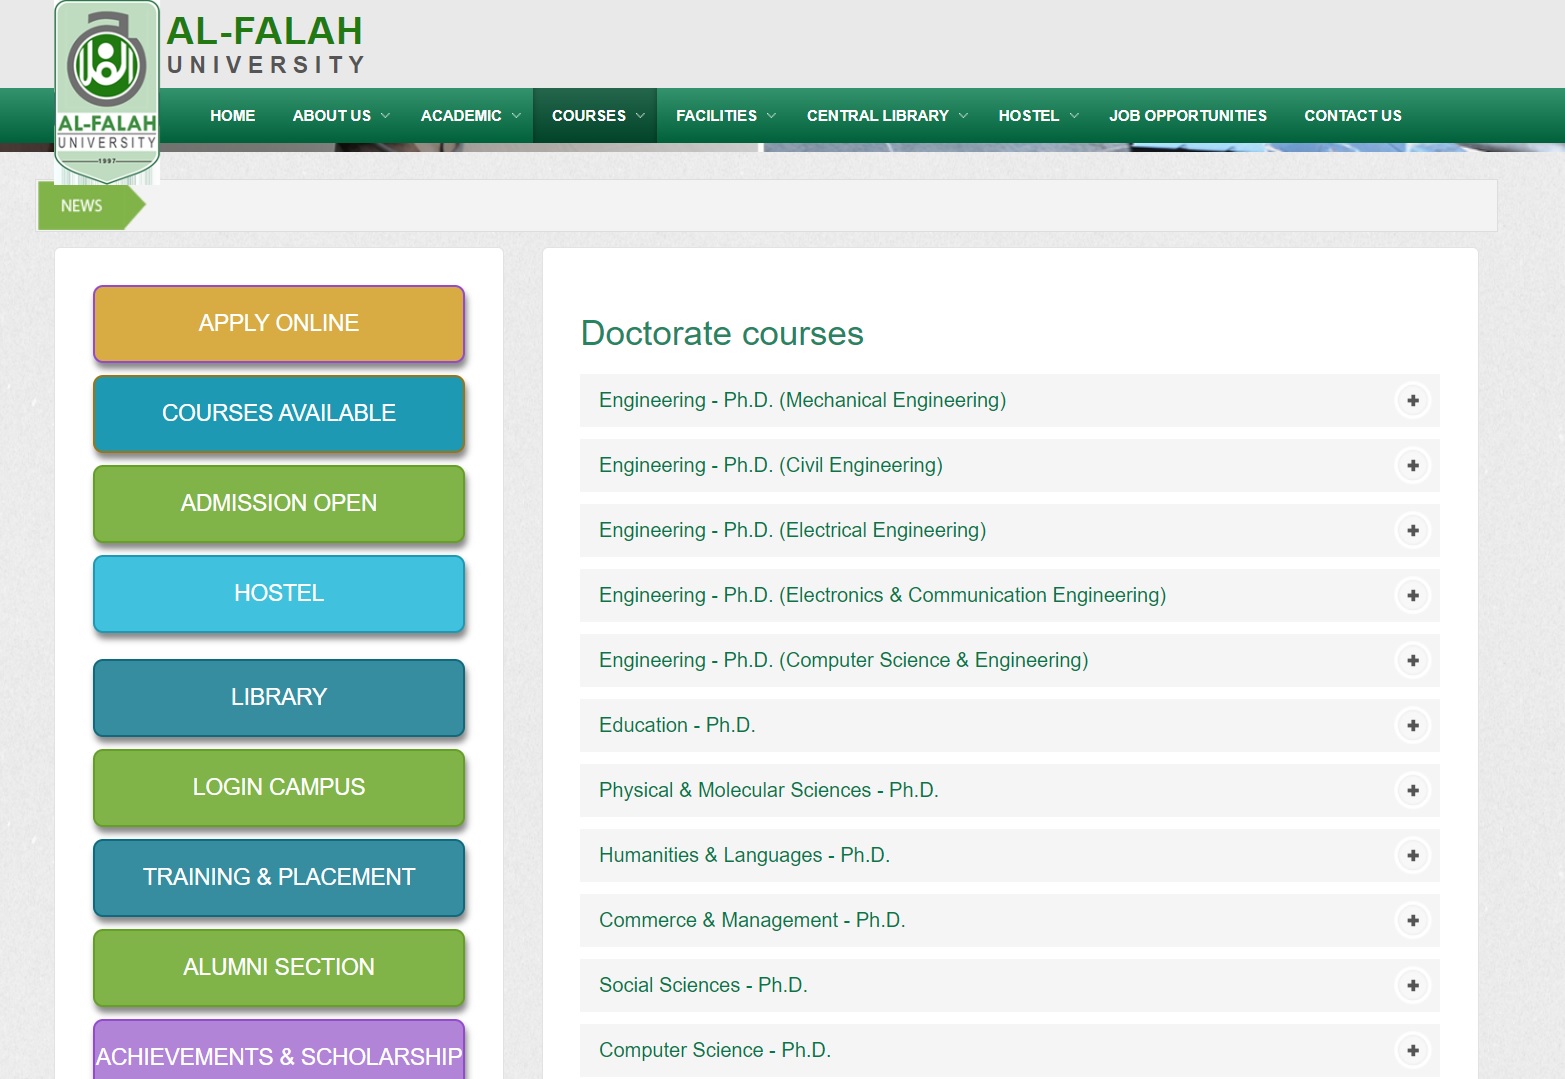
Task: Open Civil Engineering Ph.D. accordion row
Action: (x=1010, y=466)
